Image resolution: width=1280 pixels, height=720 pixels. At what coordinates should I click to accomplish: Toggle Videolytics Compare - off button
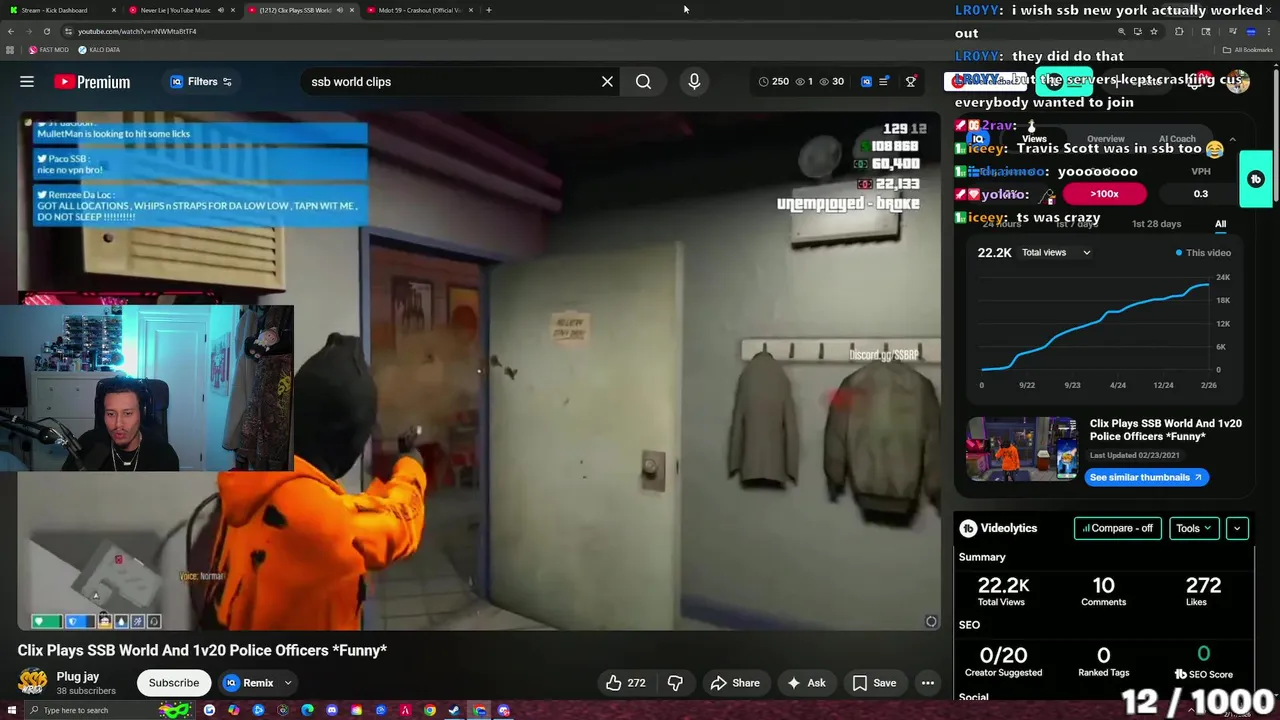[x=1118, y=528]
